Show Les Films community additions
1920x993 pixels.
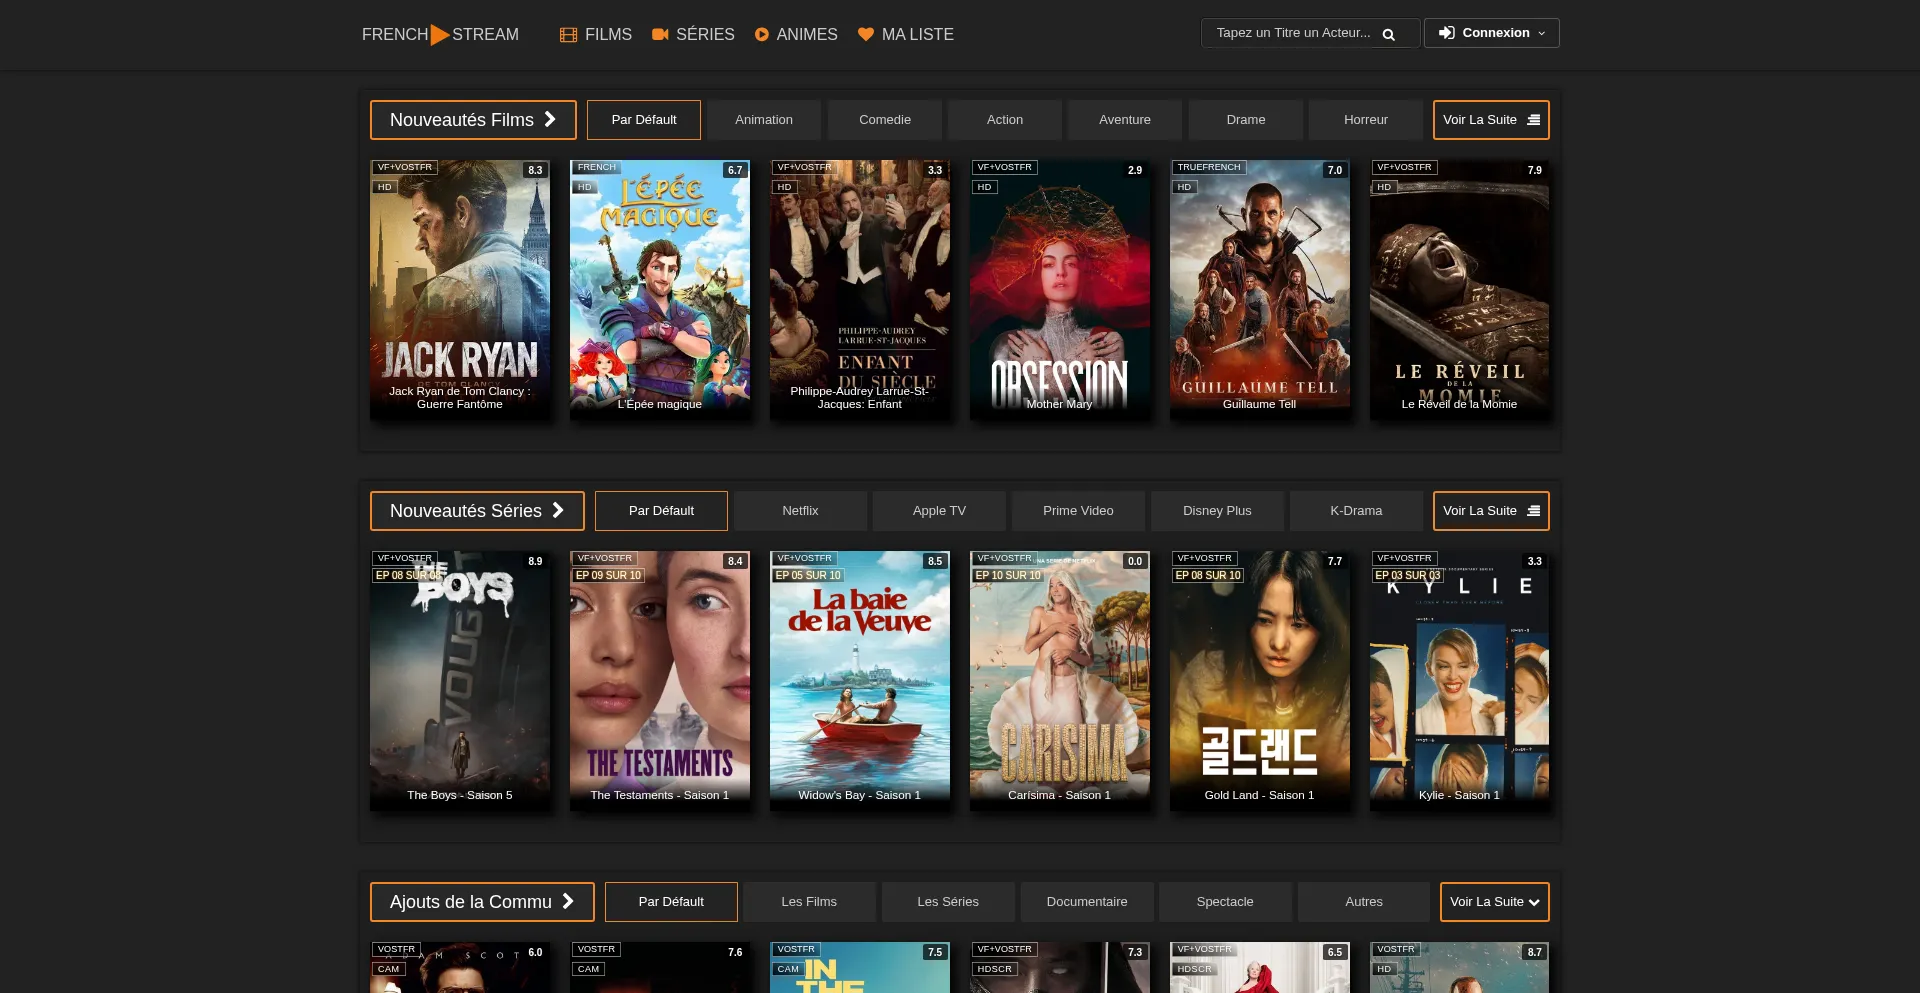click(809, 902)
